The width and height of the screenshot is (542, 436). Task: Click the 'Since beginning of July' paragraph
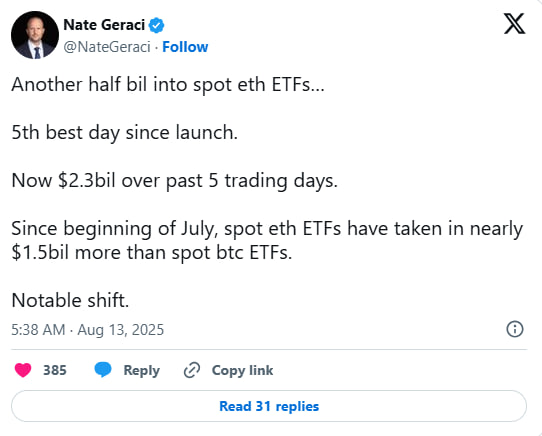[267, 241]
